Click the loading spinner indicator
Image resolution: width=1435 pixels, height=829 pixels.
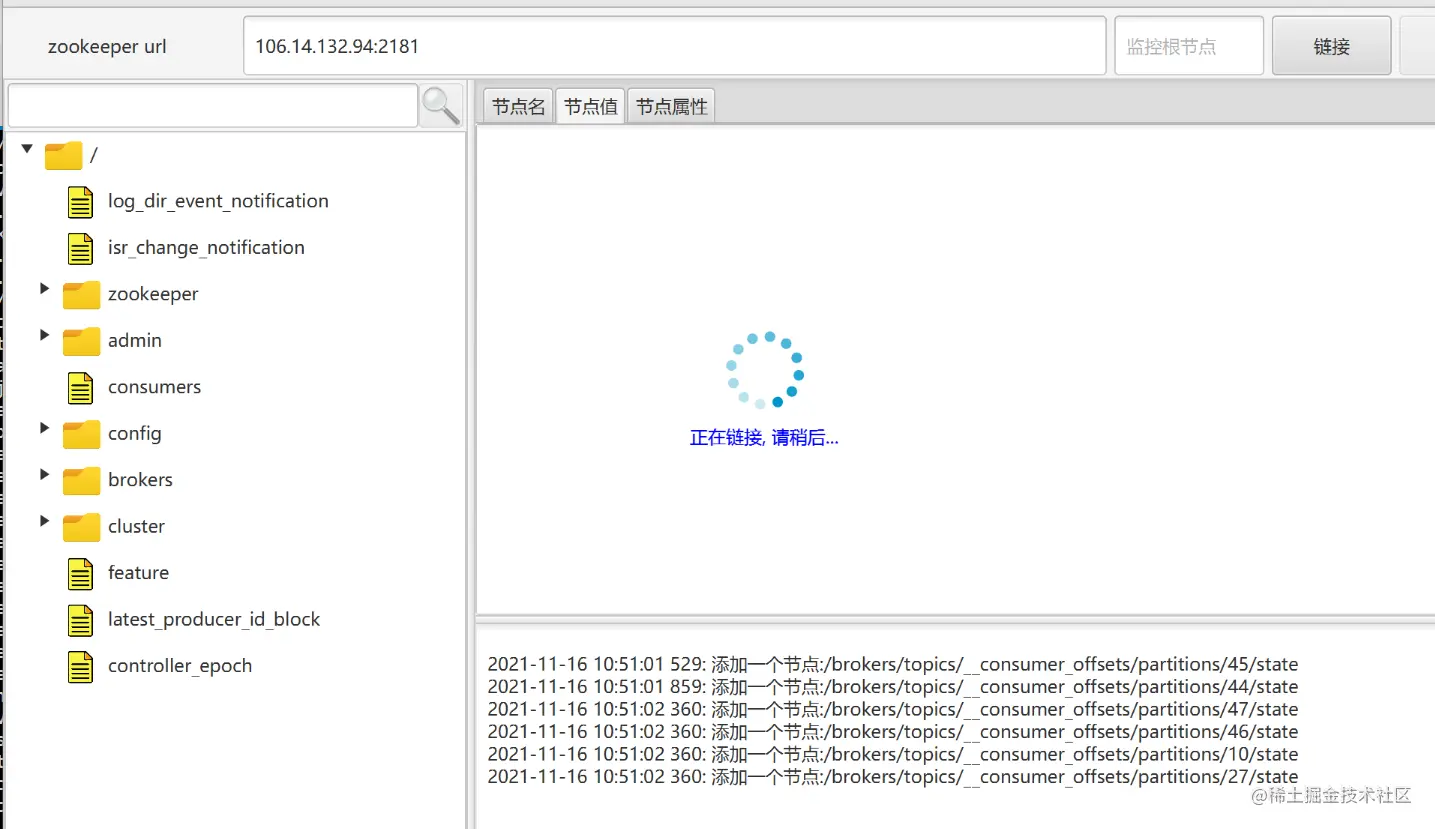(x=765, y=370)
